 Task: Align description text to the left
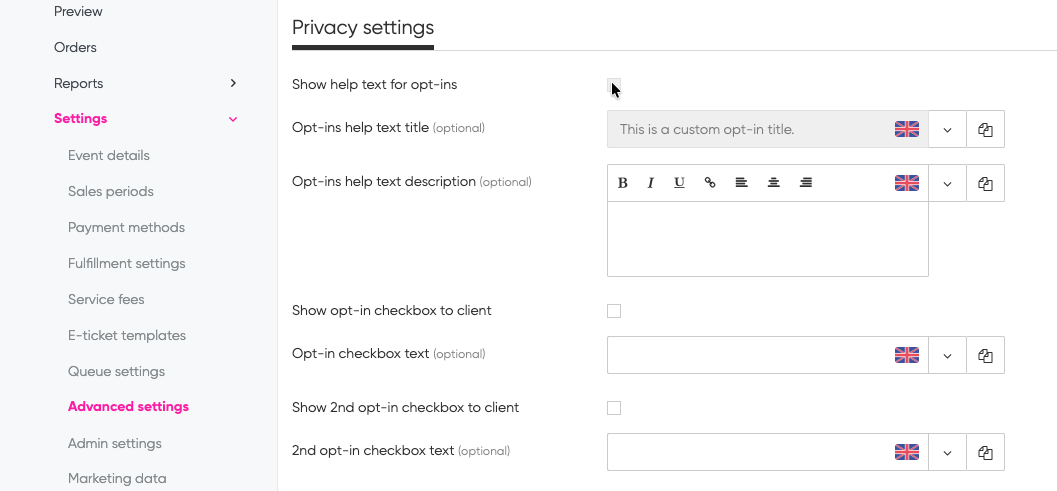tap(741, 183)
